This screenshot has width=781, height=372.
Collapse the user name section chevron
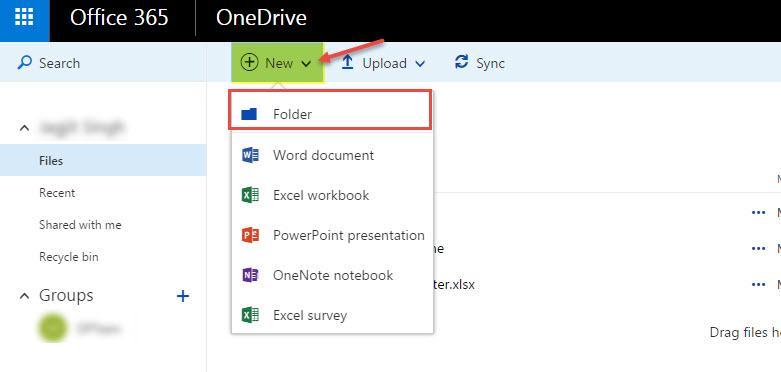[x=24, y=128]
